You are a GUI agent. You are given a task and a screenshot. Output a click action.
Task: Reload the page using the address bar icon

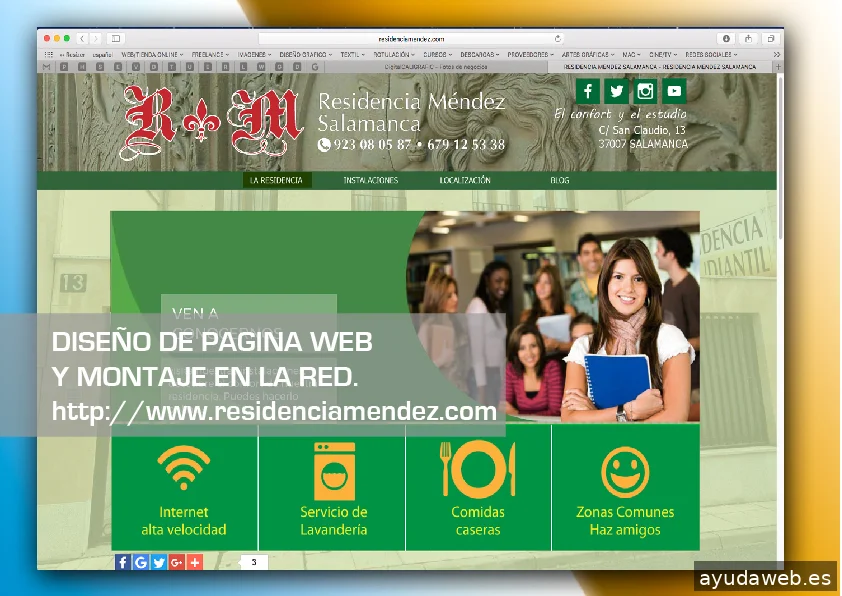point(558,38)
